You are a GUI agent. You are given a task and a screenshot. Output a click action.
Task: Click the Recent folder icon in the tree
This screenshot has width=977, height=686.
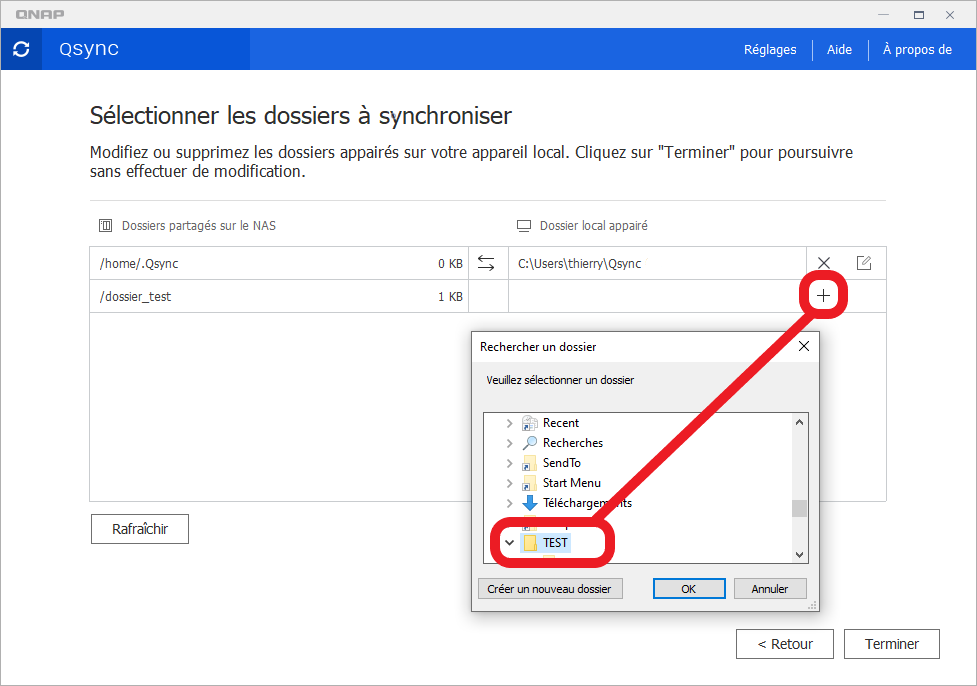(530, 423)
